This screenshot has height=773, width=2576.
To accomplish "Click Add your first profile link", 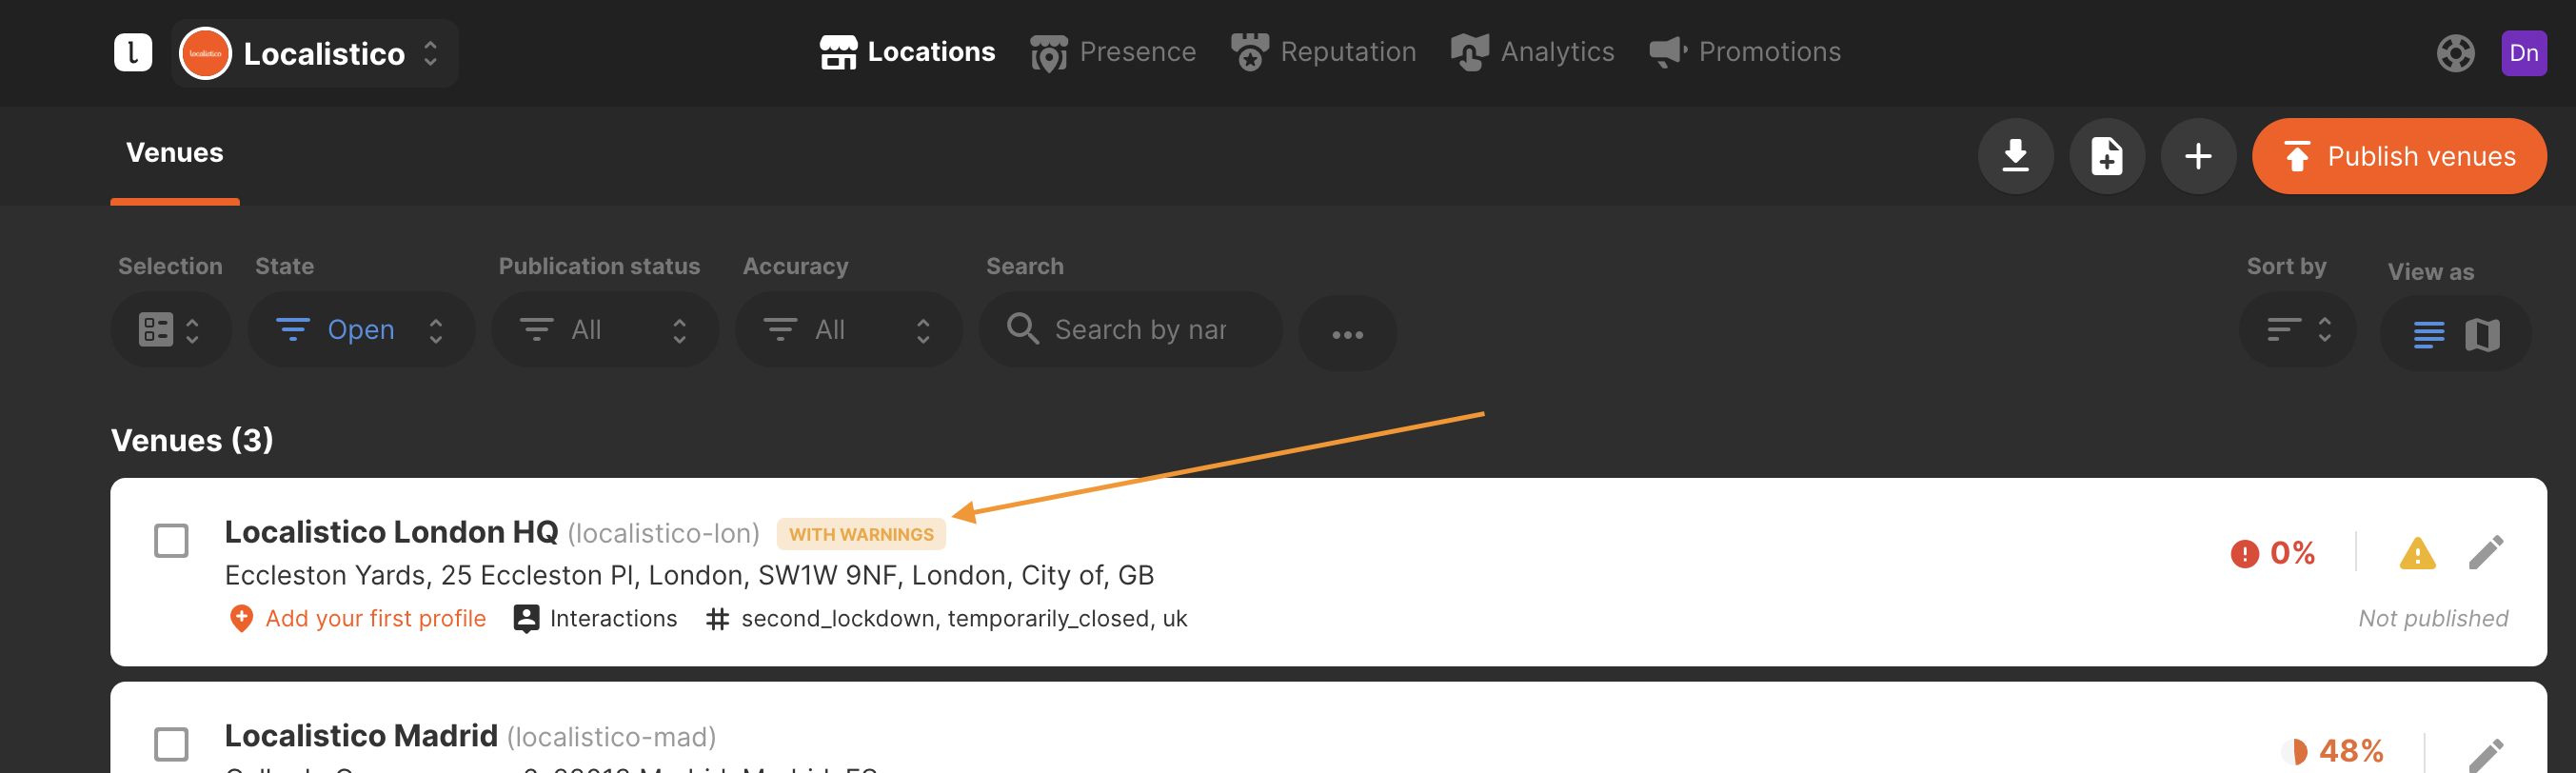I will pyautogui.click(x=358, y=619).
